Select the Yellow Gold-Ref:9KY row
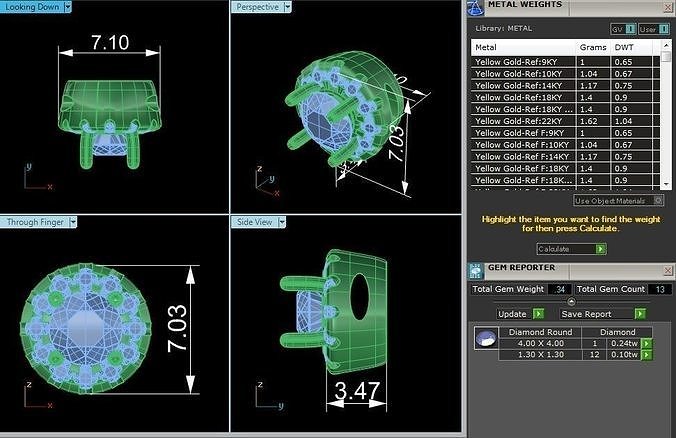Image resolution: width=676 pixels, height=438 pixels. tap(566, 62)
